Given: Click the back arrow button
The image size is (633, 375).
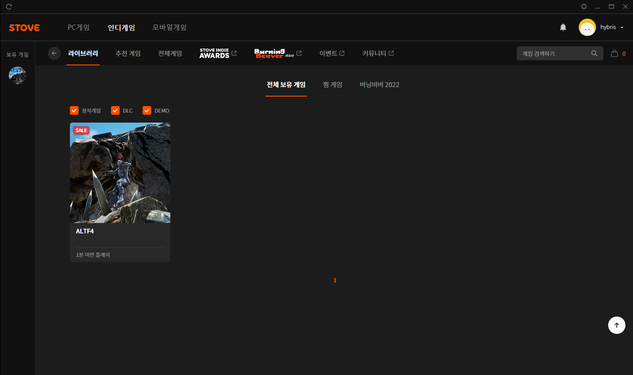Looking at the screenshot, I should 54,53.
